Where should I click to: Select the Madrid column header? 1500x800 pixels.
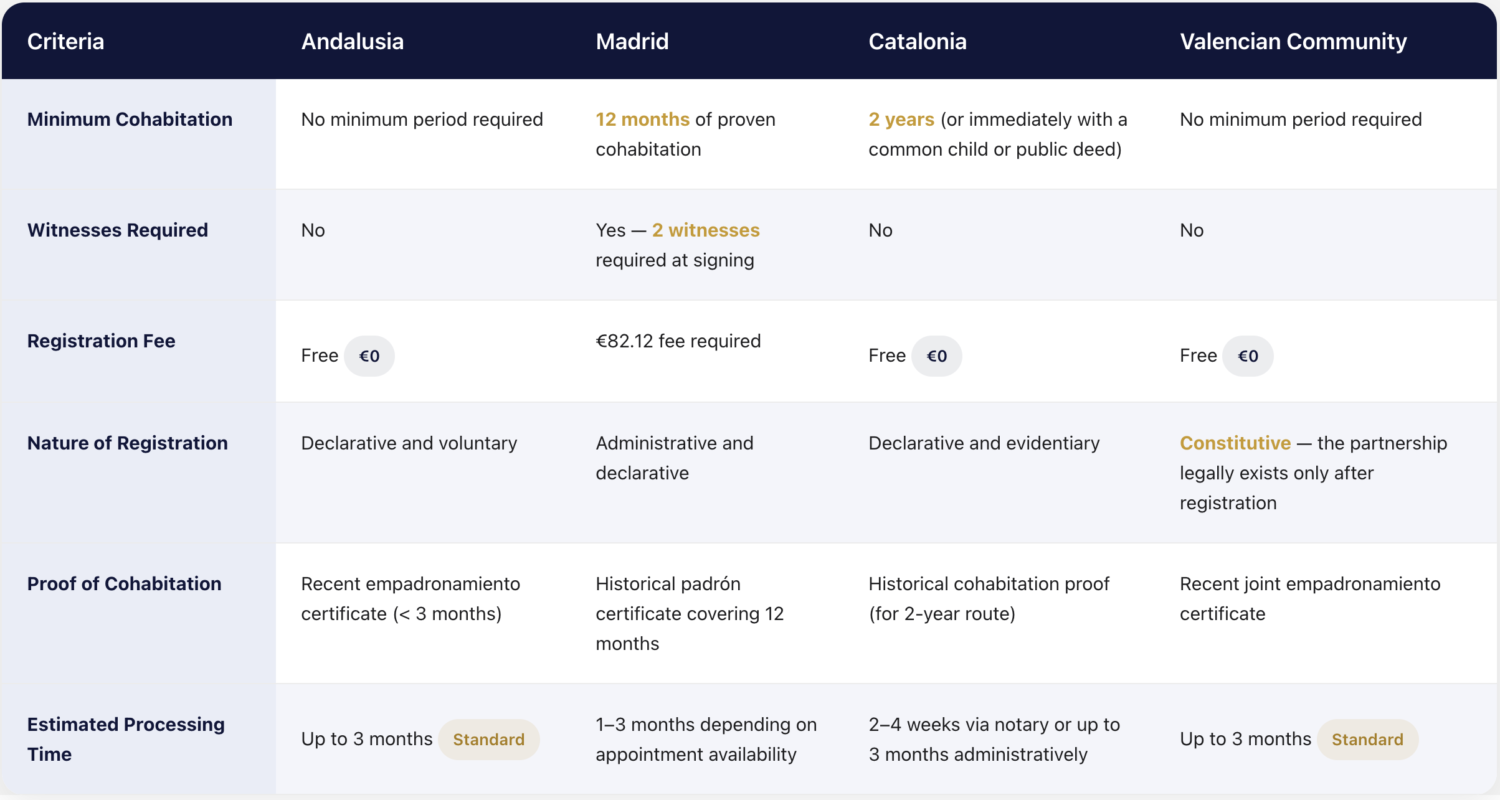[x=632, y=42]
